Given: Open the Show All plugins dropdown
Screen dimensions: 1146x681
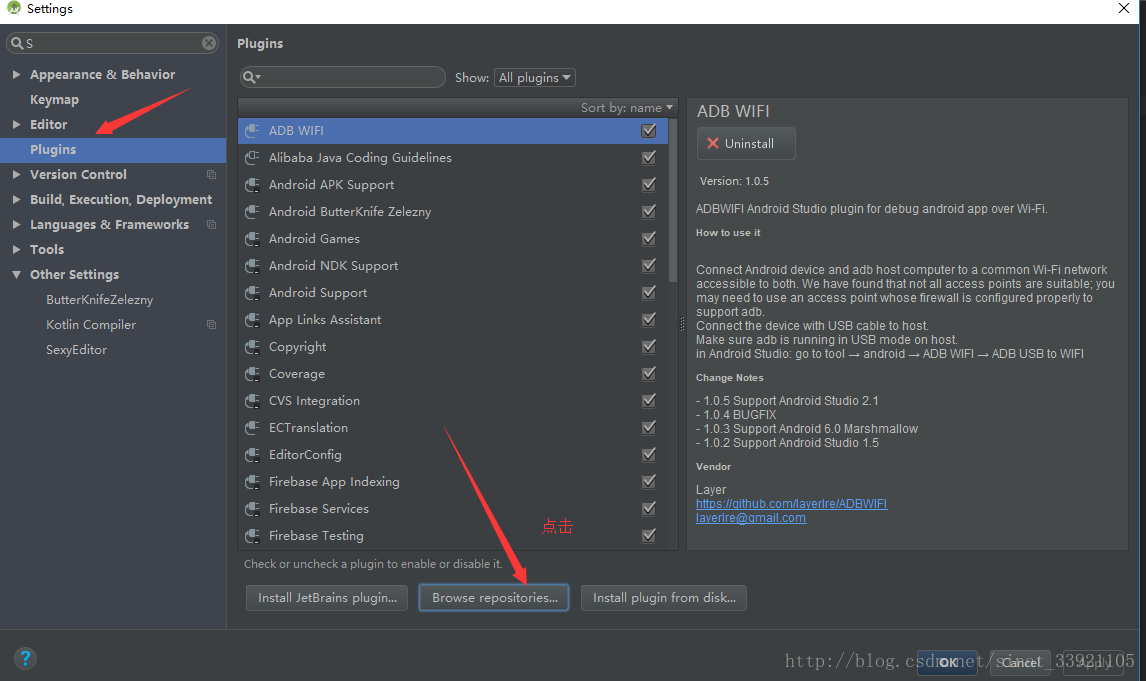Looking at the screenshot, I should pos(534,77).
